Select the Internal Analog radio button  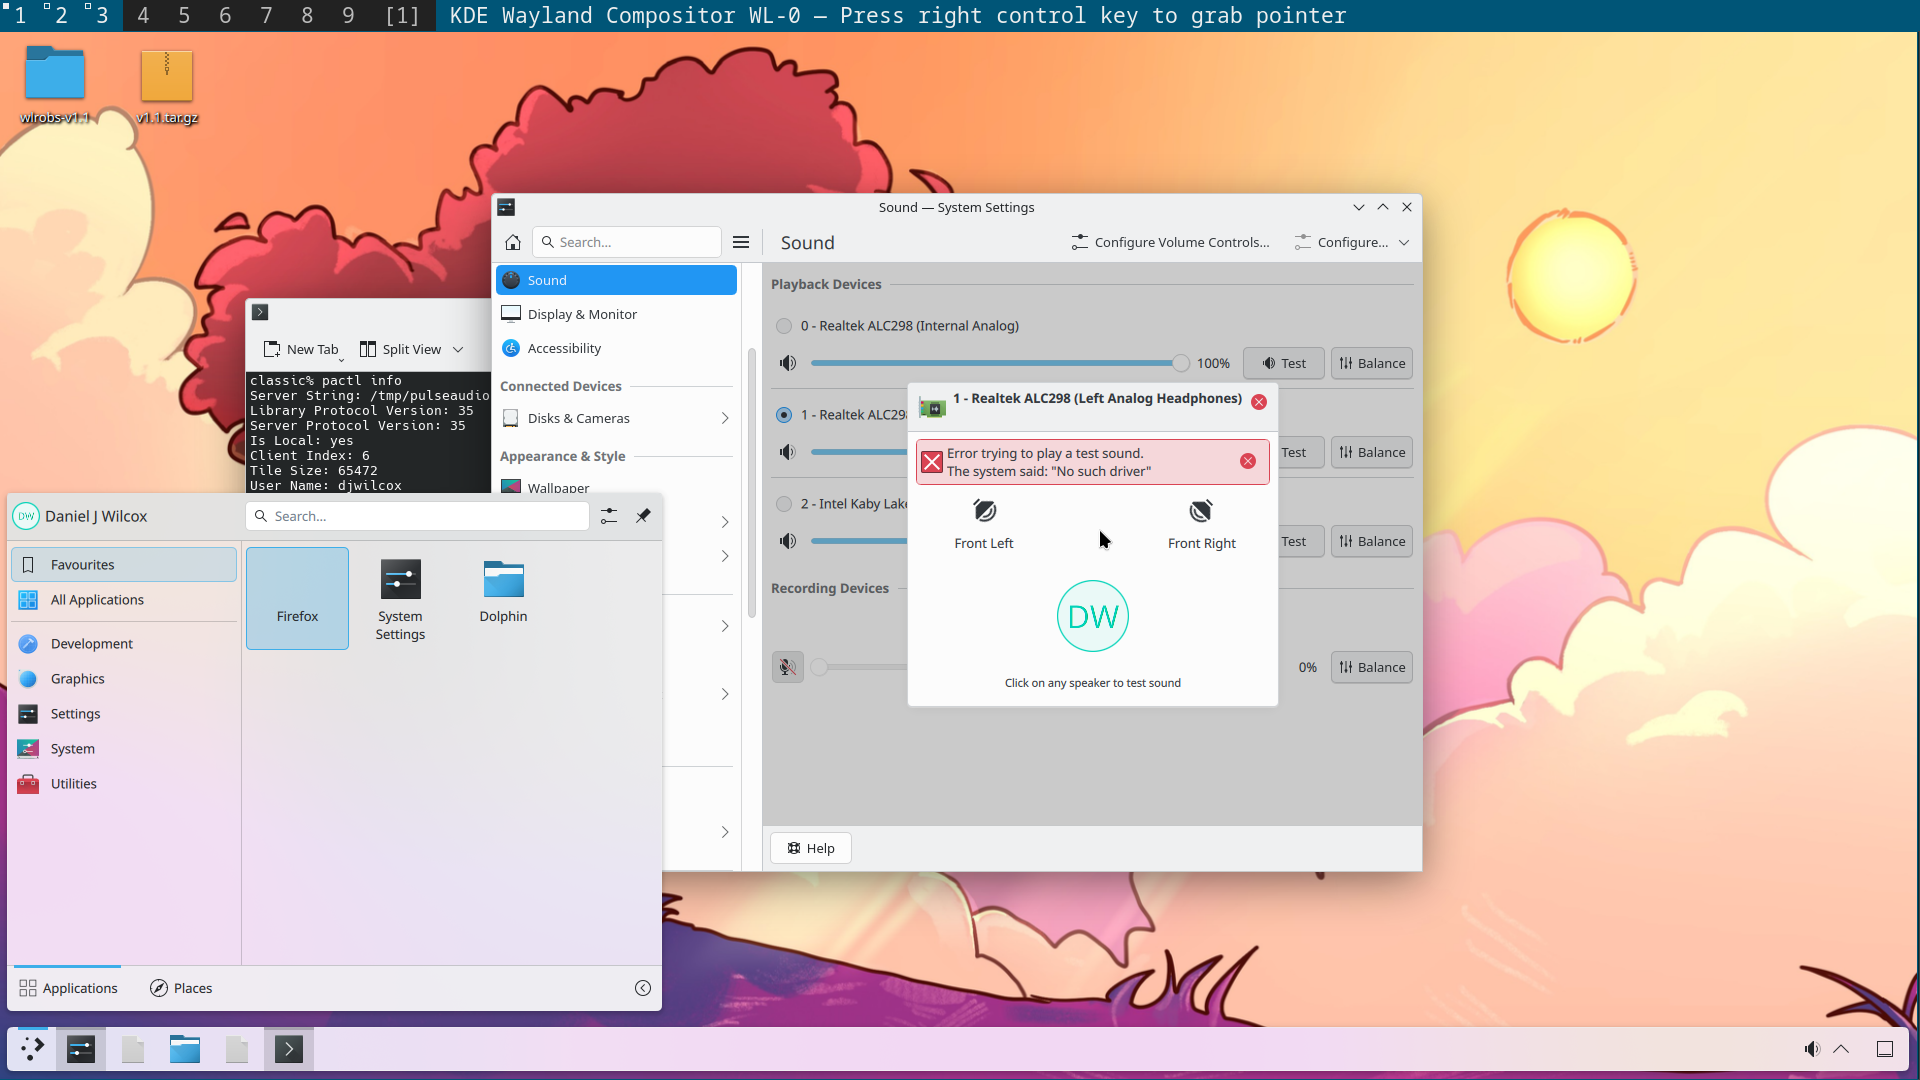(784, 326)
